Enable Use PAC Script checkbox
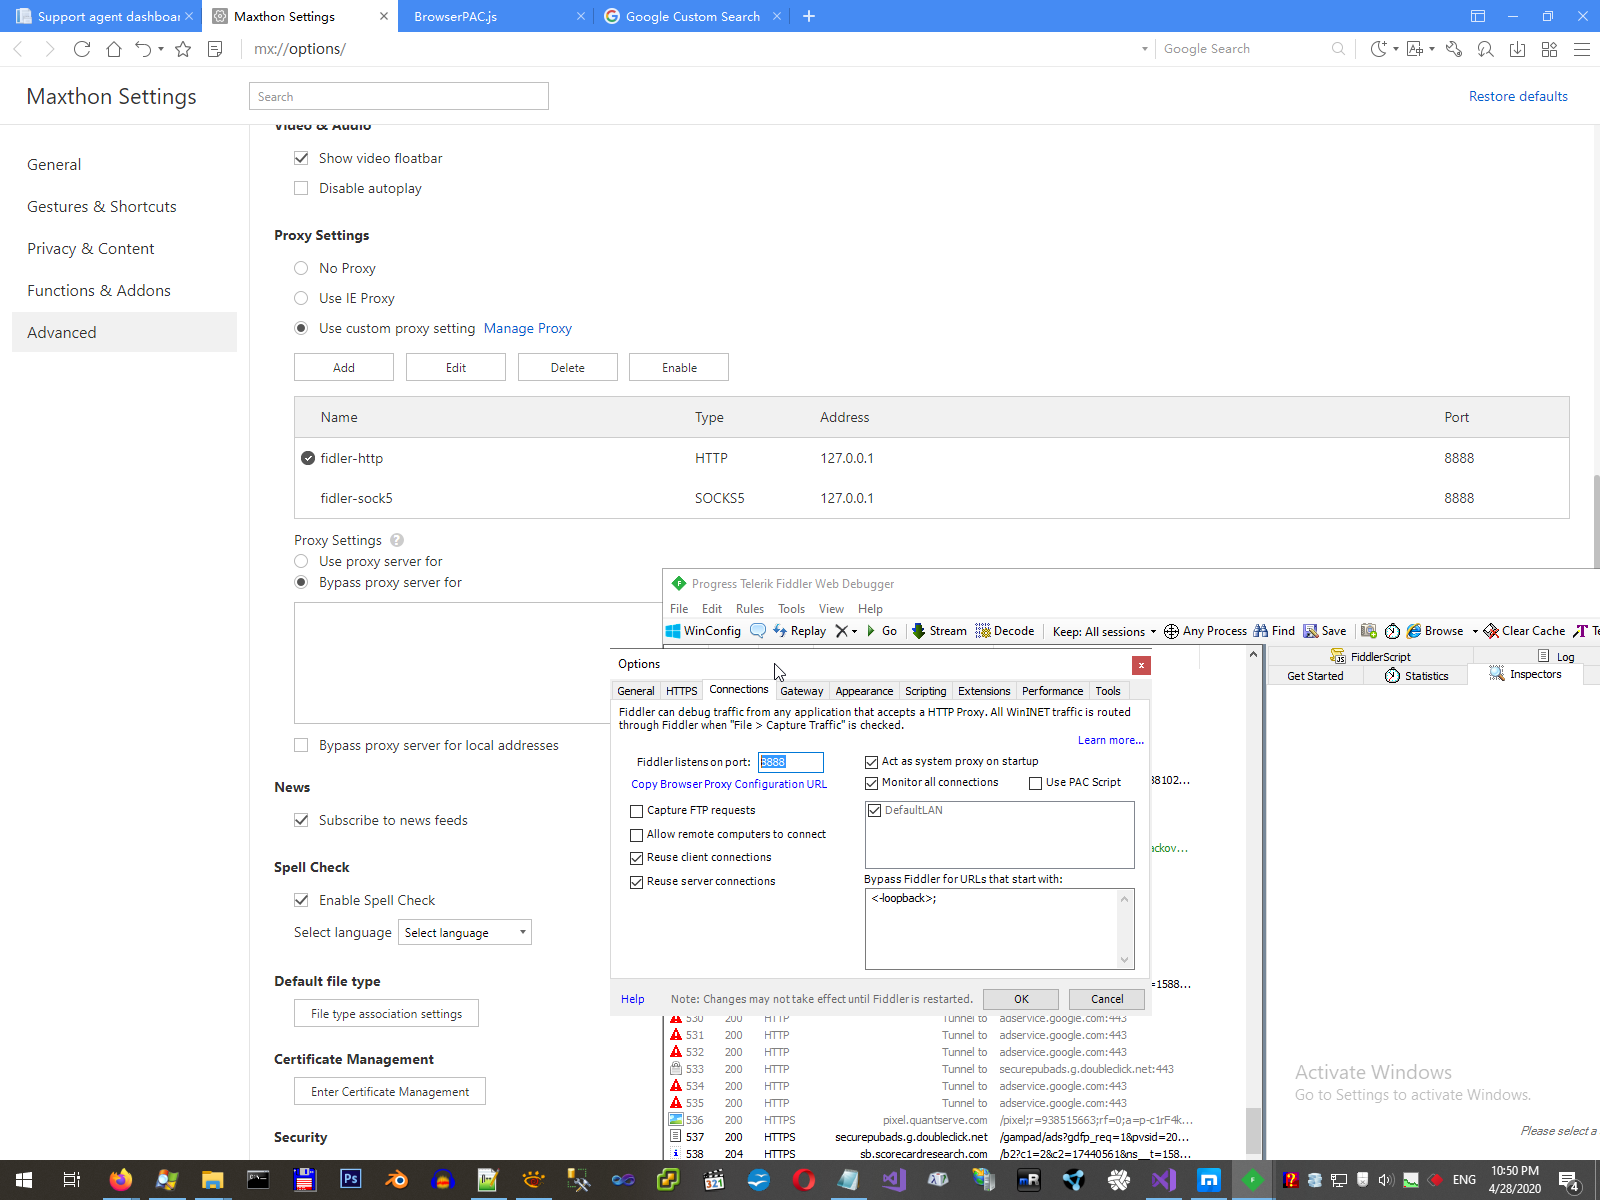1600x1200 pixels. (x=1035, y=783)
